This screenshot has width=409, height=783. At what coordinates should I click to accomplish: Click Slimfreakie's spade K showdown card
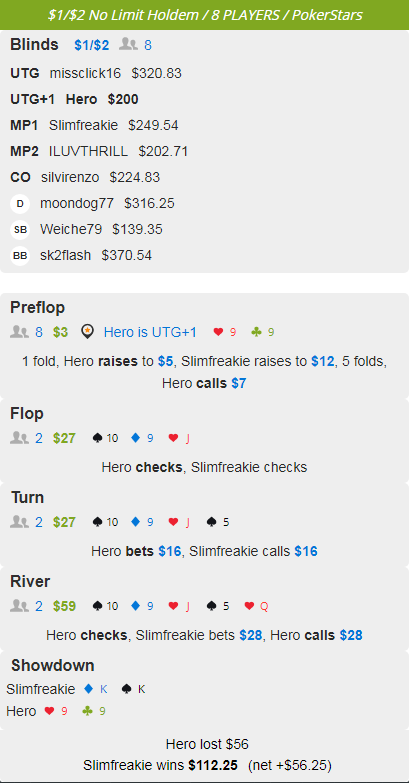[133, 689]
